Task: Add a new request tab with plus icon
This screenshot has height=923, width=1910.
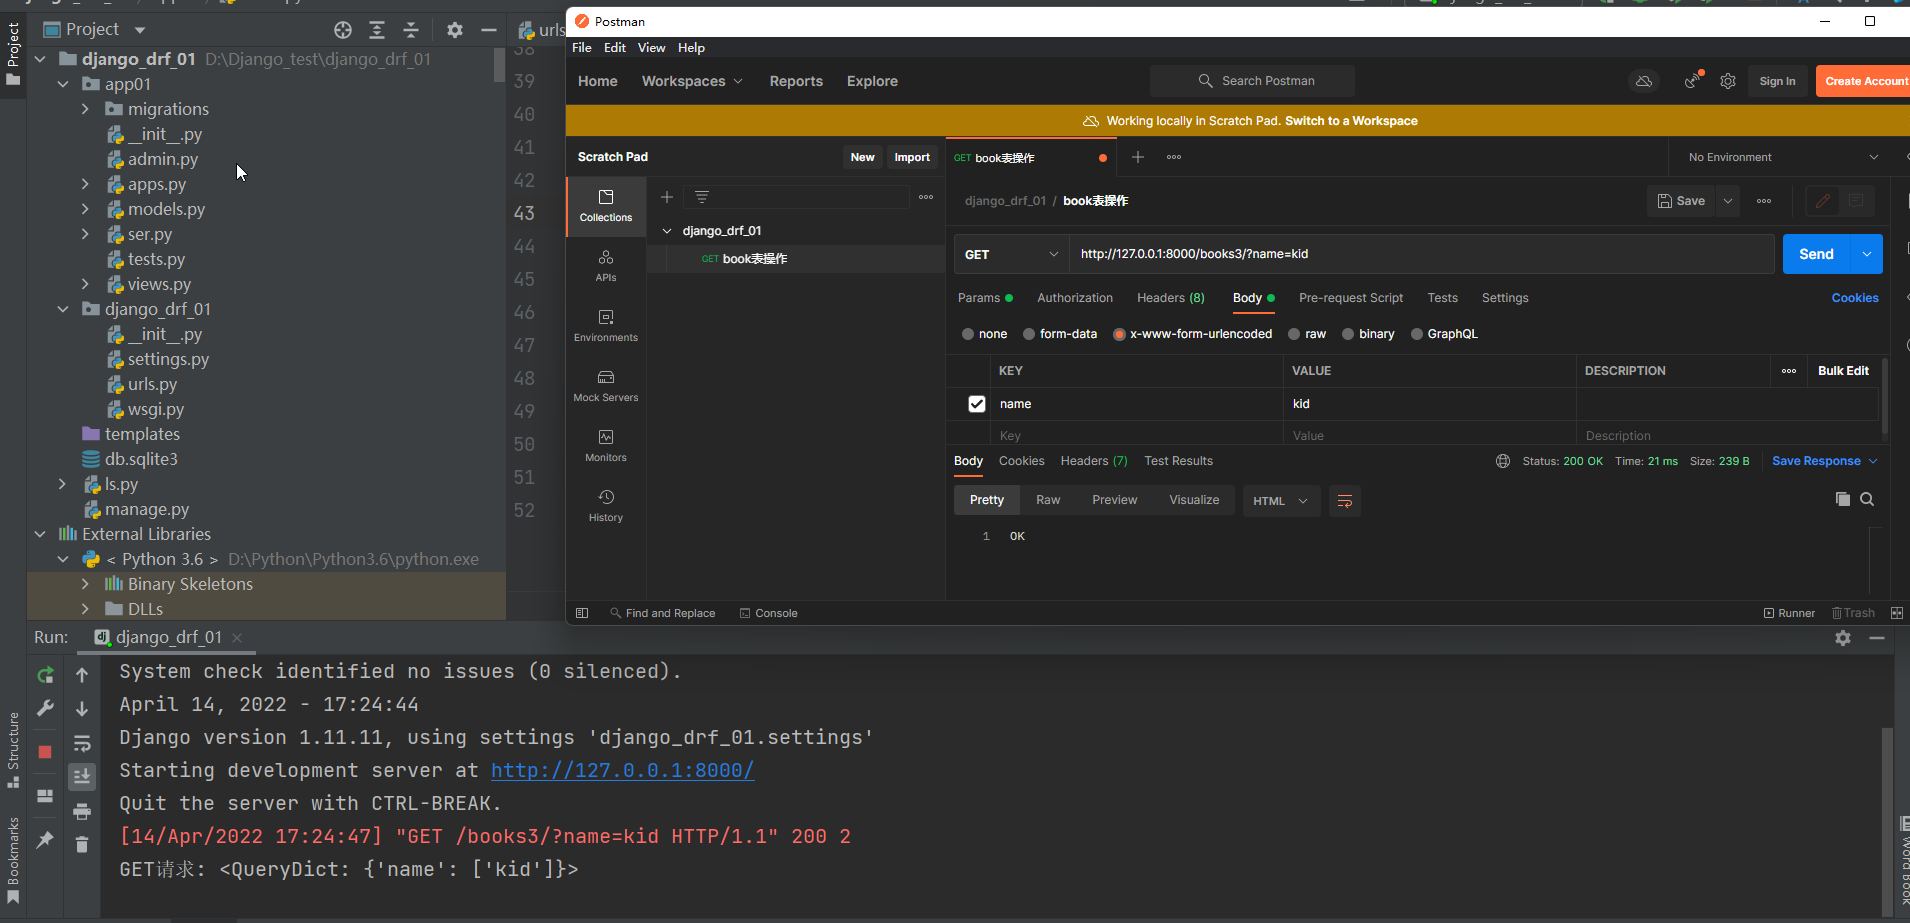Action: pos(1138,157)
